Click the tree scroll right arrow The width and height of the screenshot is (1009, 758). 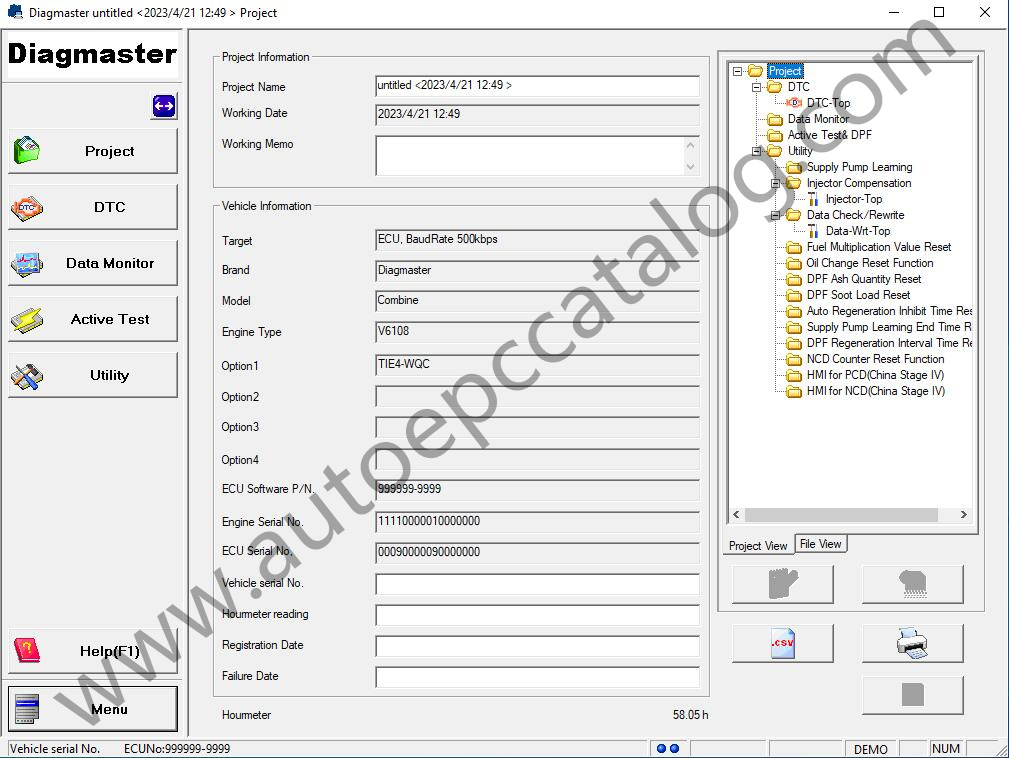[x=963, y=515]
